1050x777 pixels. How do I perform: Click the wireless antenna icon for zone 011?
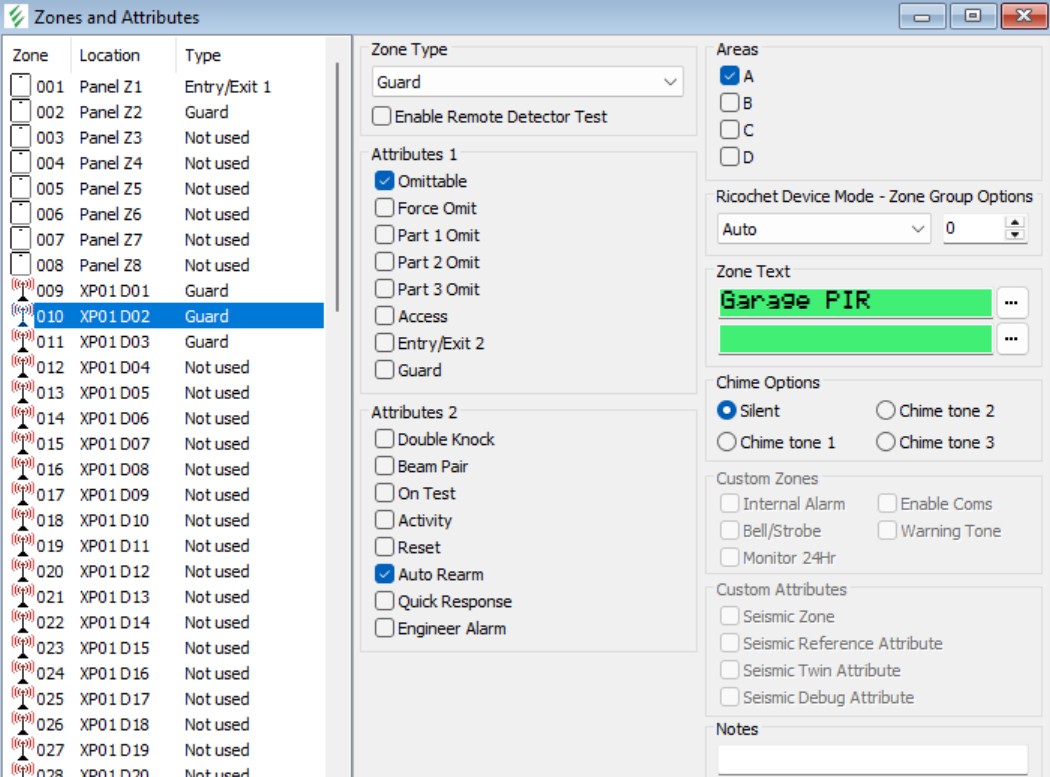21,342
